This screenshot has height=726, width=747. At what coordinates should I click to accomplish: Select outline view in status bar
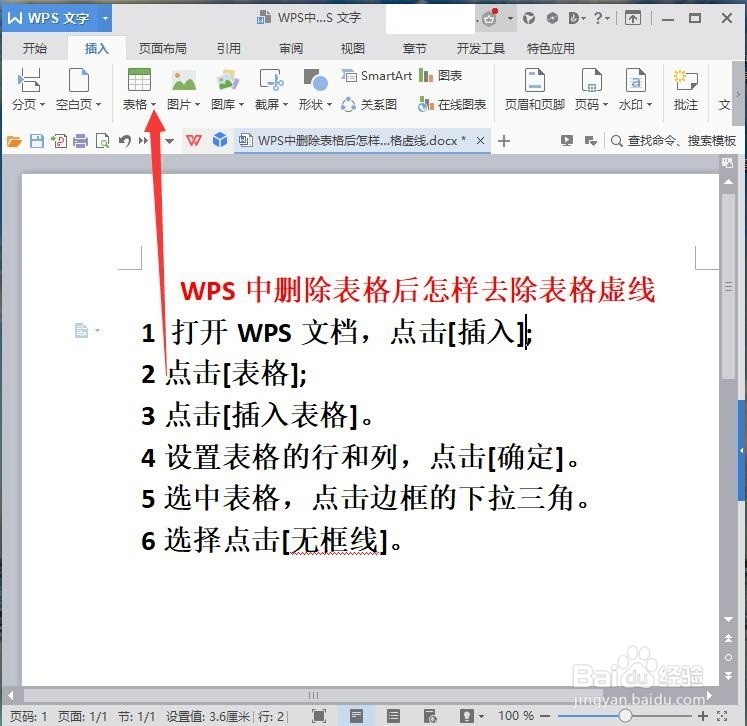point(393,716)
